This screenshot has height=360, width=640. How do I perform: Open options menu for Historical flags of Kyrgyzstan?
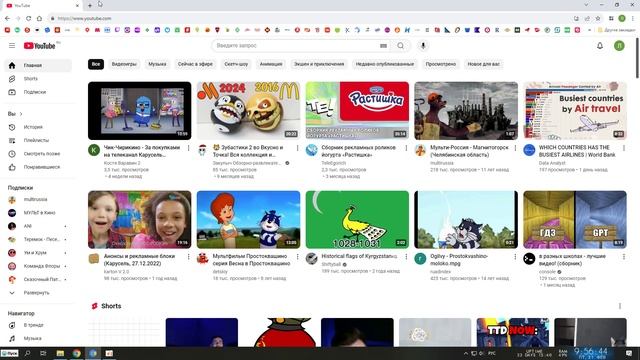point(406,257)
